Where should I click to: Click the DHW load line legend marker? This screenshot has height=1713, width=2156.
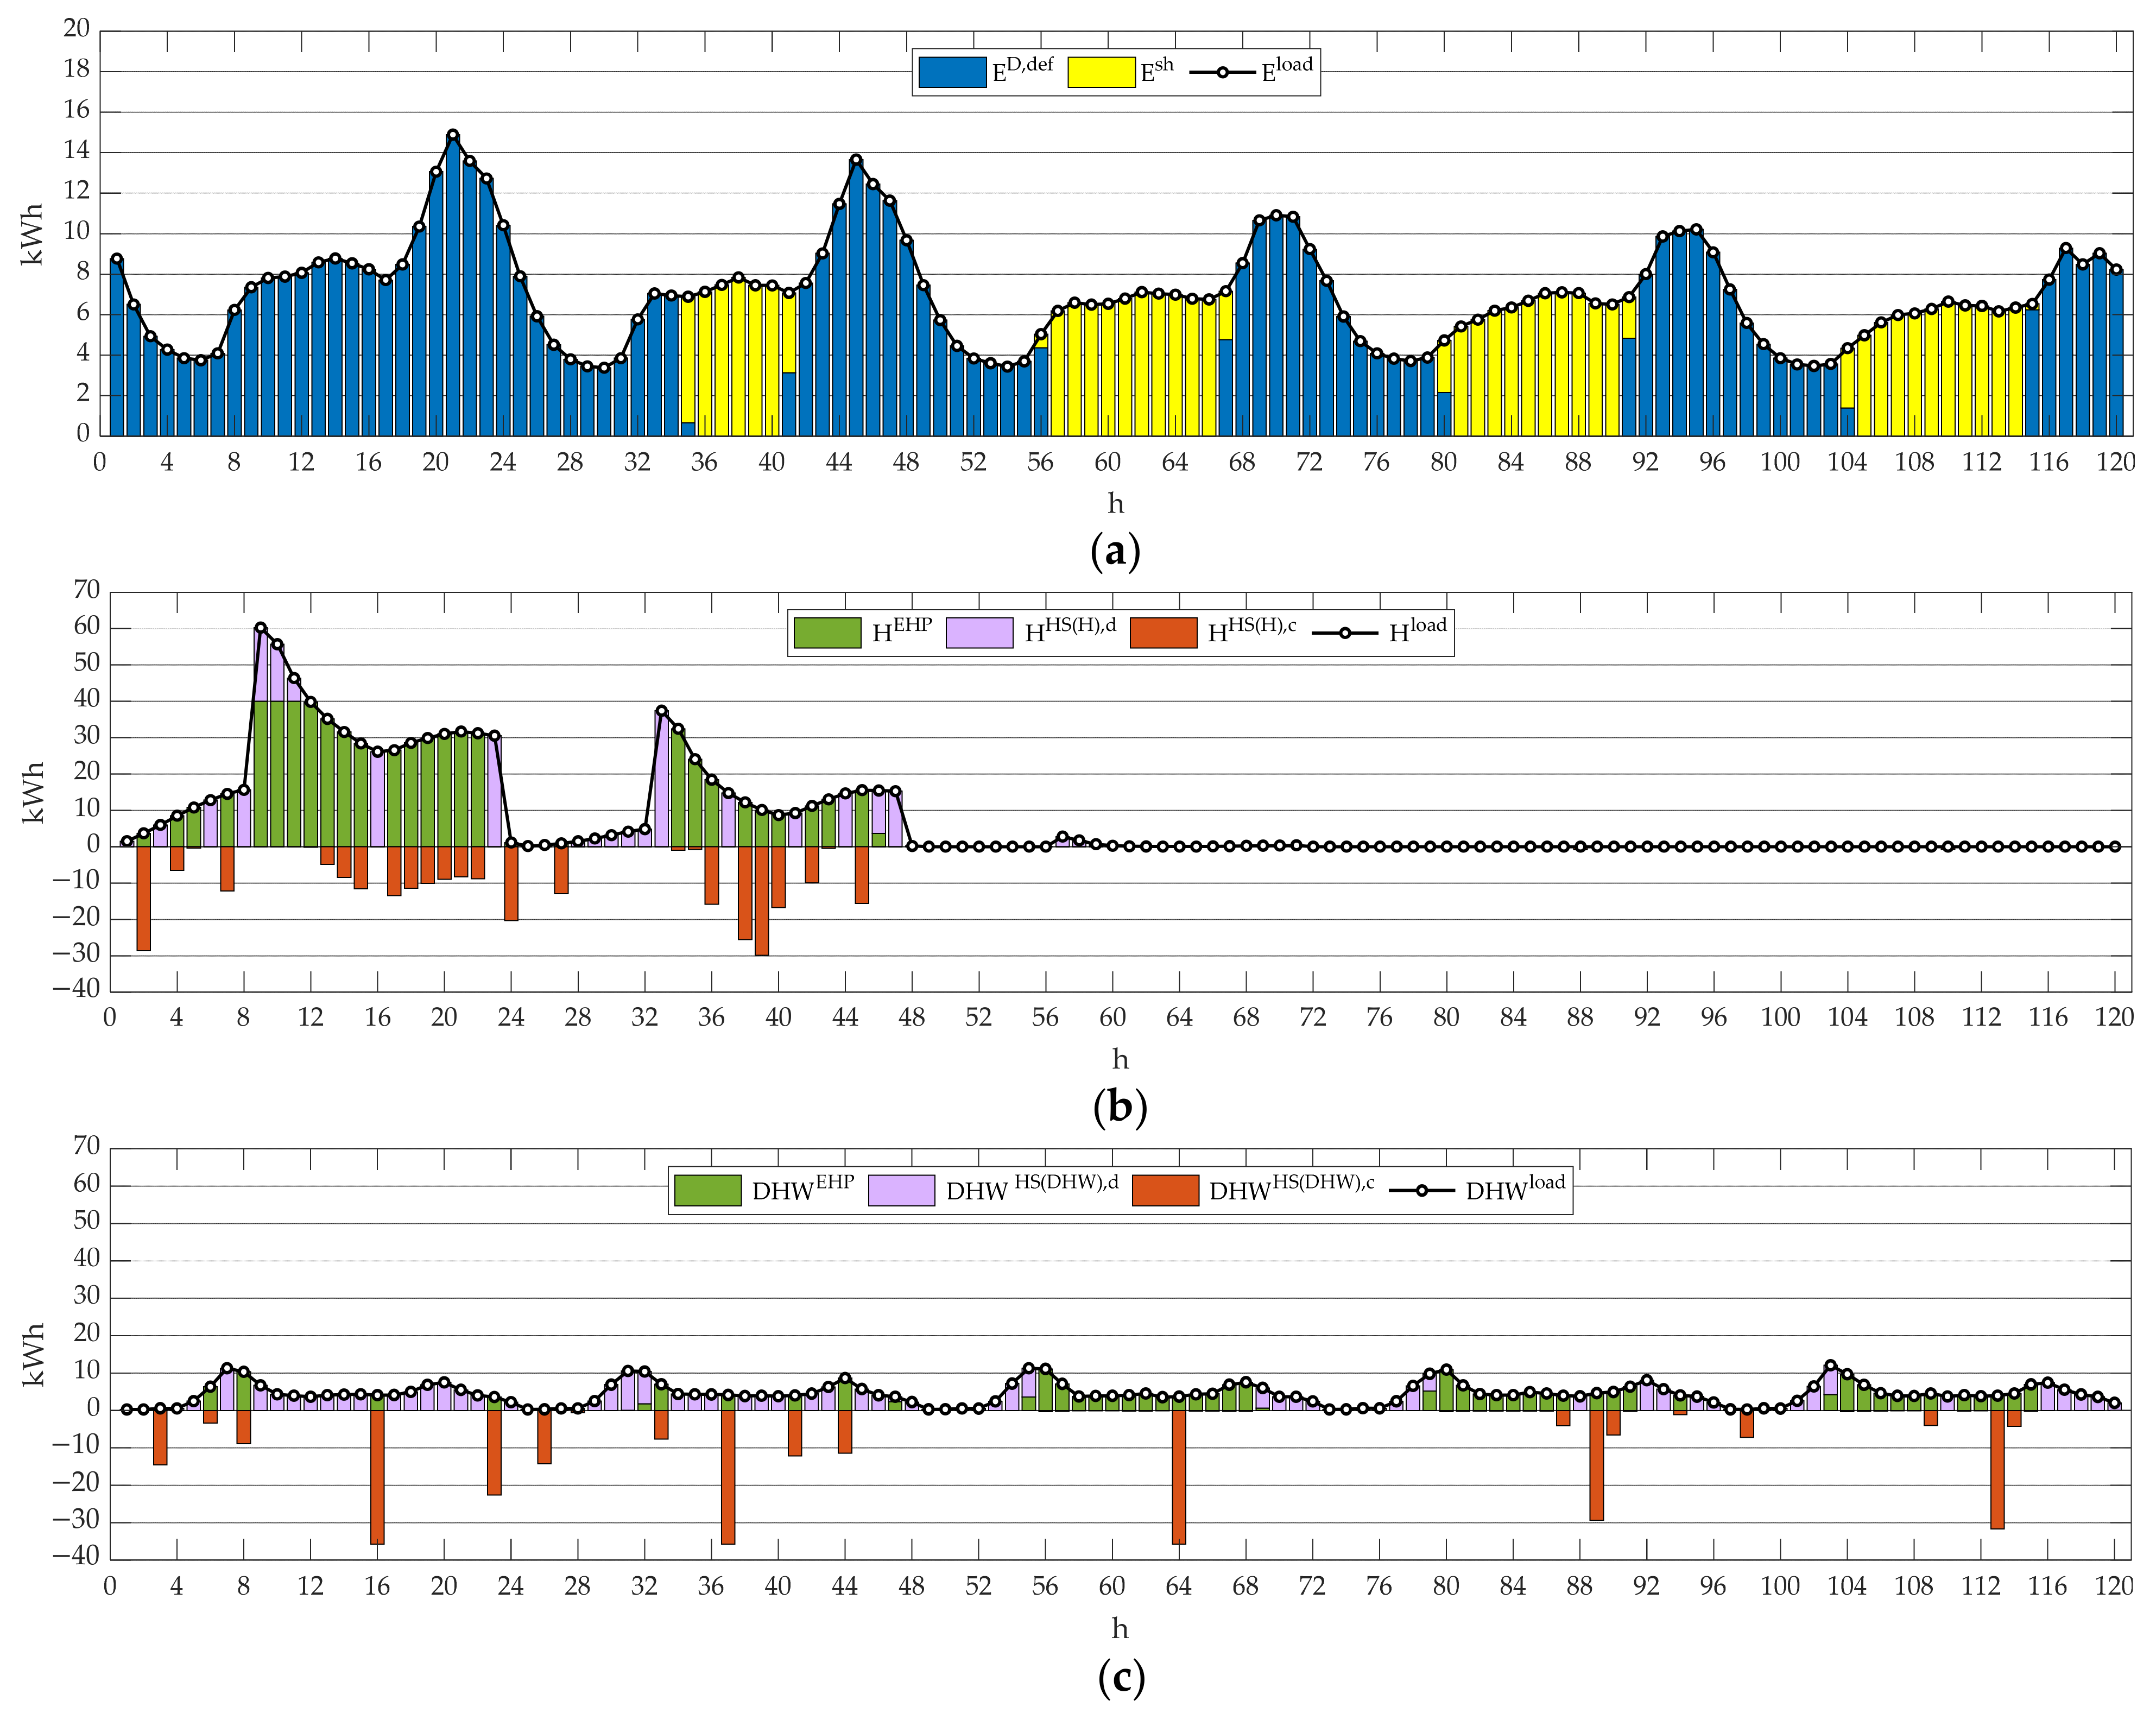click(1421, 1190)
